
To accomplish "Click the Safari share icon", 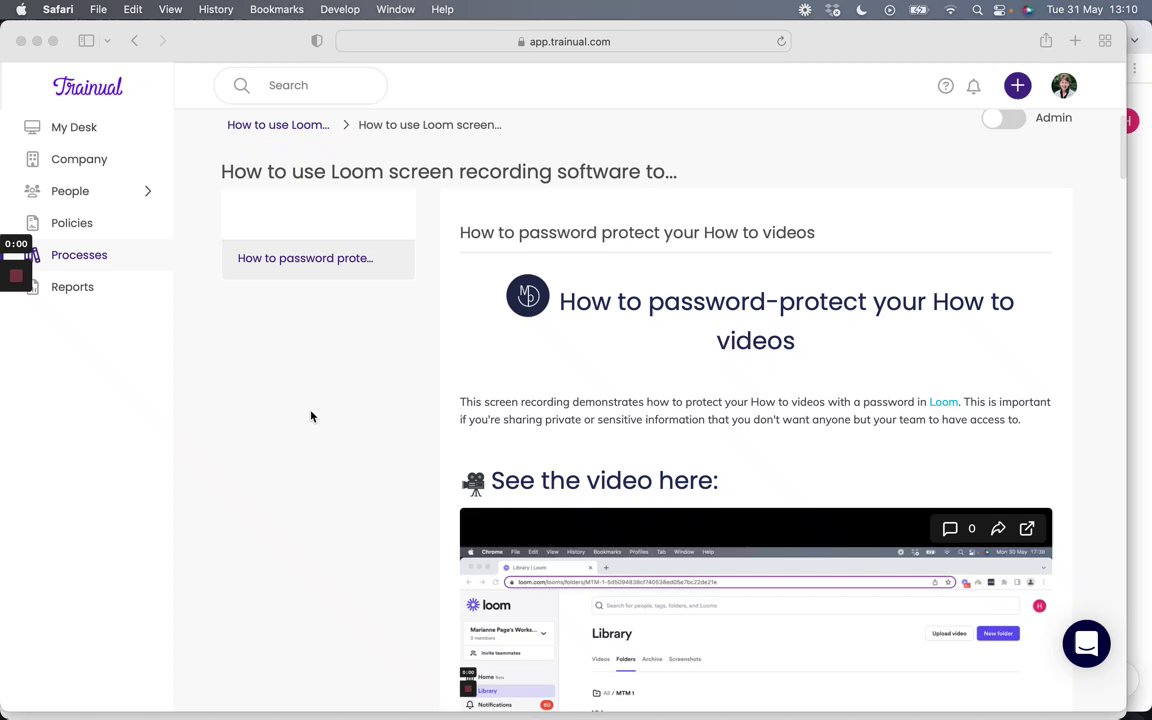I will pyautogui.click(x=1045, y=41).
